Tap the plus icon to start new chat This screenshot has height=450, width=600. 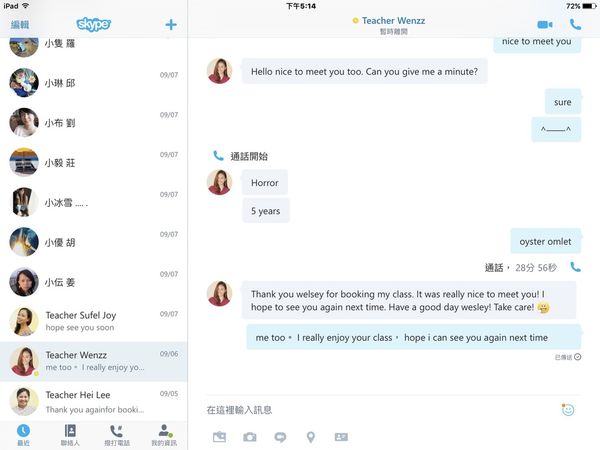171,25
